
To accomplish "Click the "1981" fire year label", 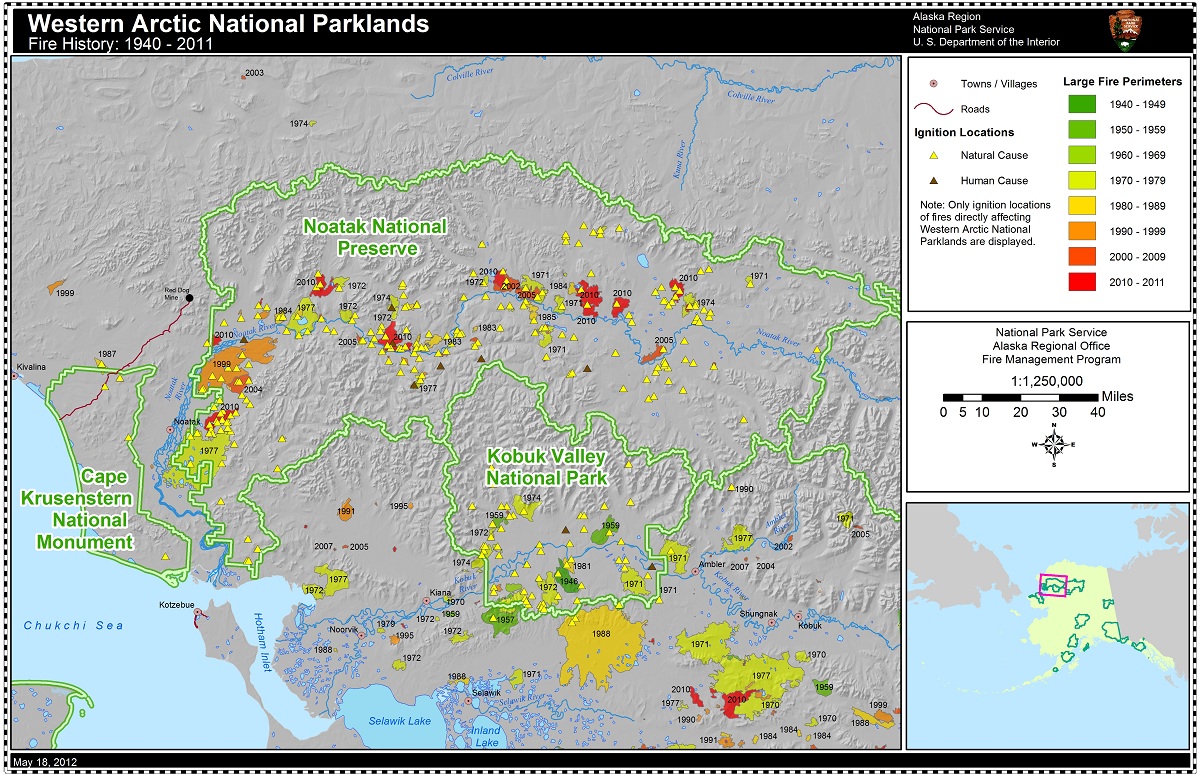I will pos(582,567).
